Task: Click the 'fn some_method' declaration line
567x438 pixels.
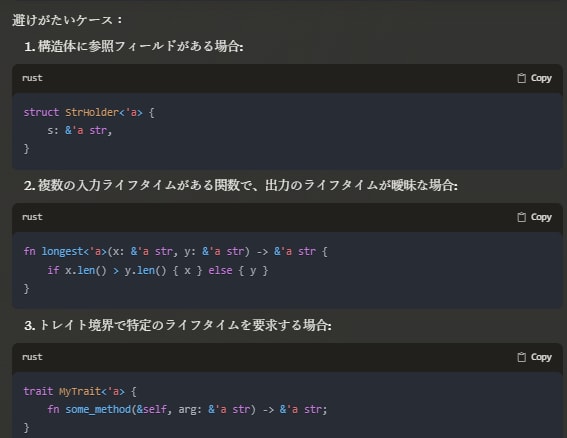Action: pyautogui.click(x=187, y=409)
